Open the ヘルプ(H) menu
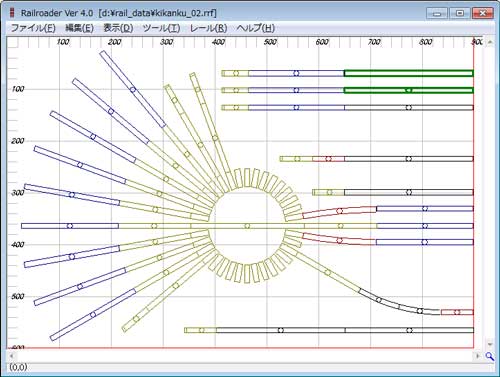The image size is (500, 377). 256,28
